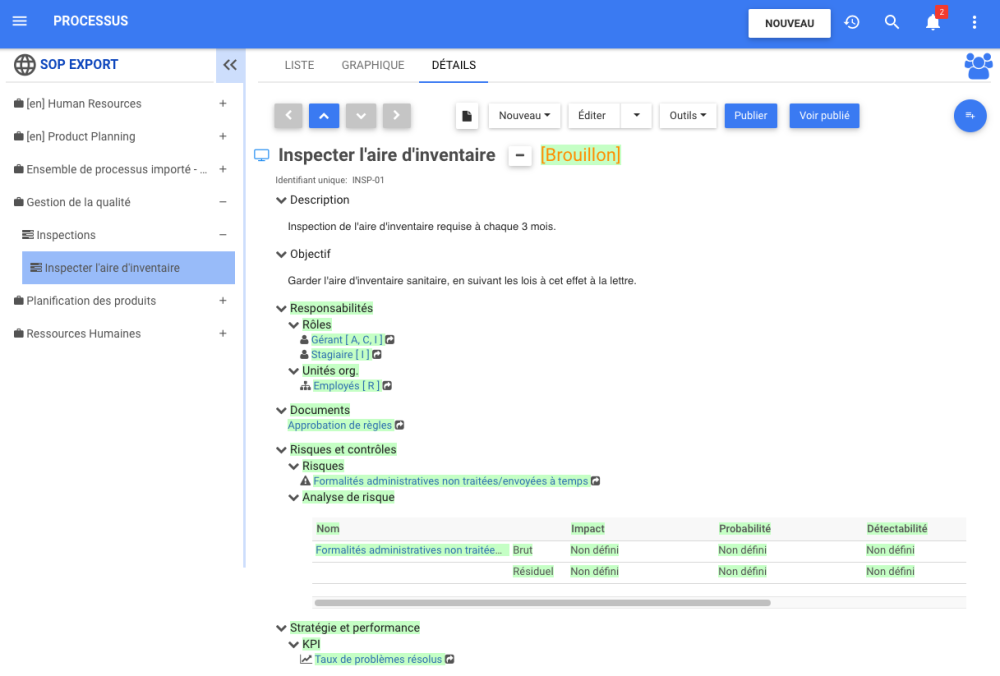Collapse the Description section chevron

pyautogui.click(x=281, y=200)
